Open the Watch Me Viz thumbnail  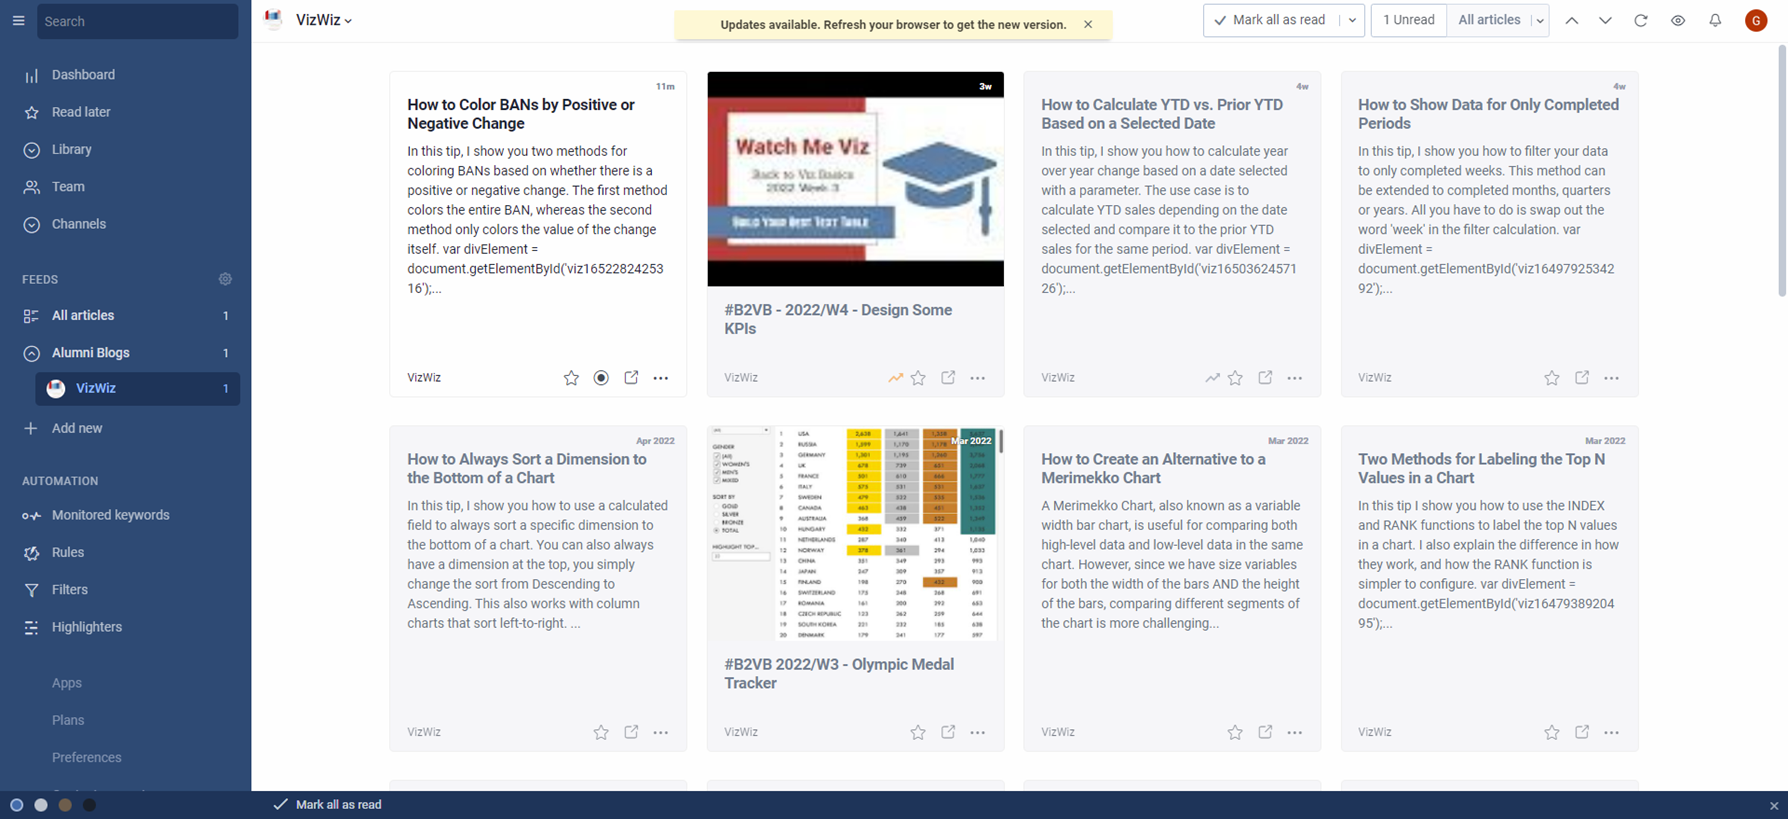click(856, 179)
